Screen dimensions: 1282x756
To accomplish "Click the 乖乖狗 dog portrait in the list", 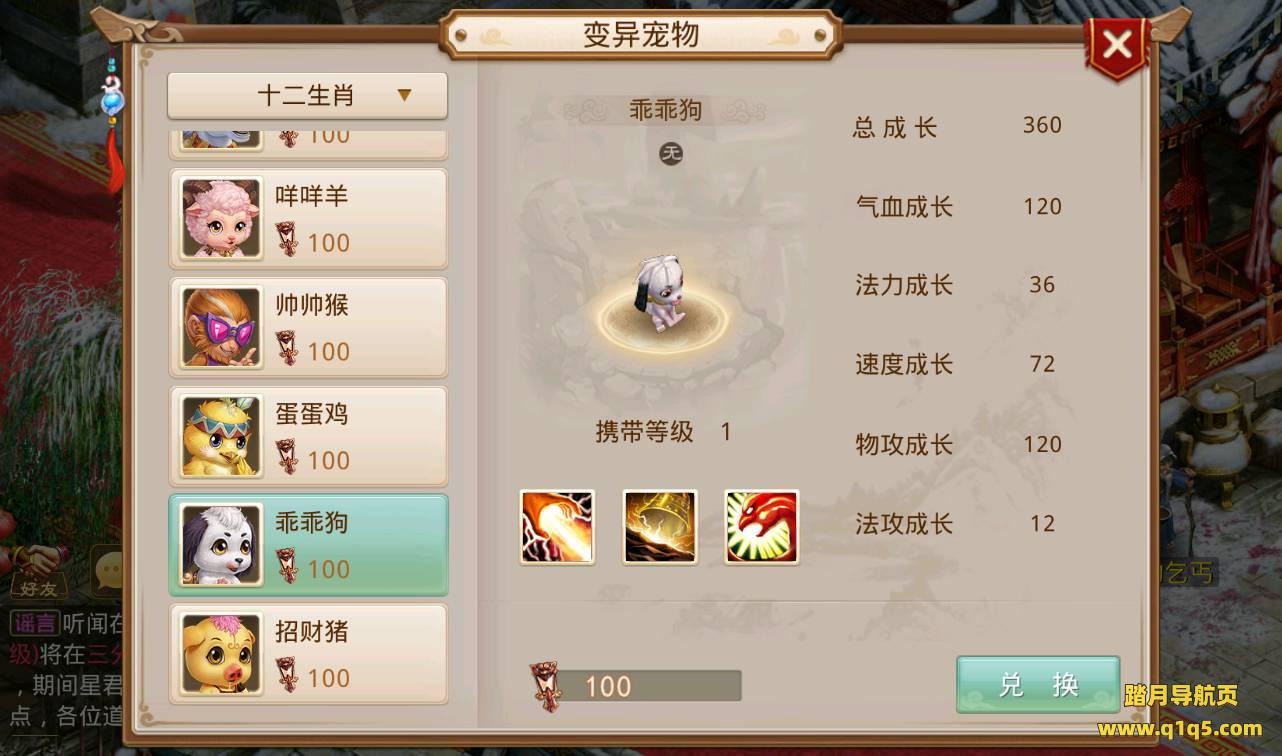I will point(222,545).
